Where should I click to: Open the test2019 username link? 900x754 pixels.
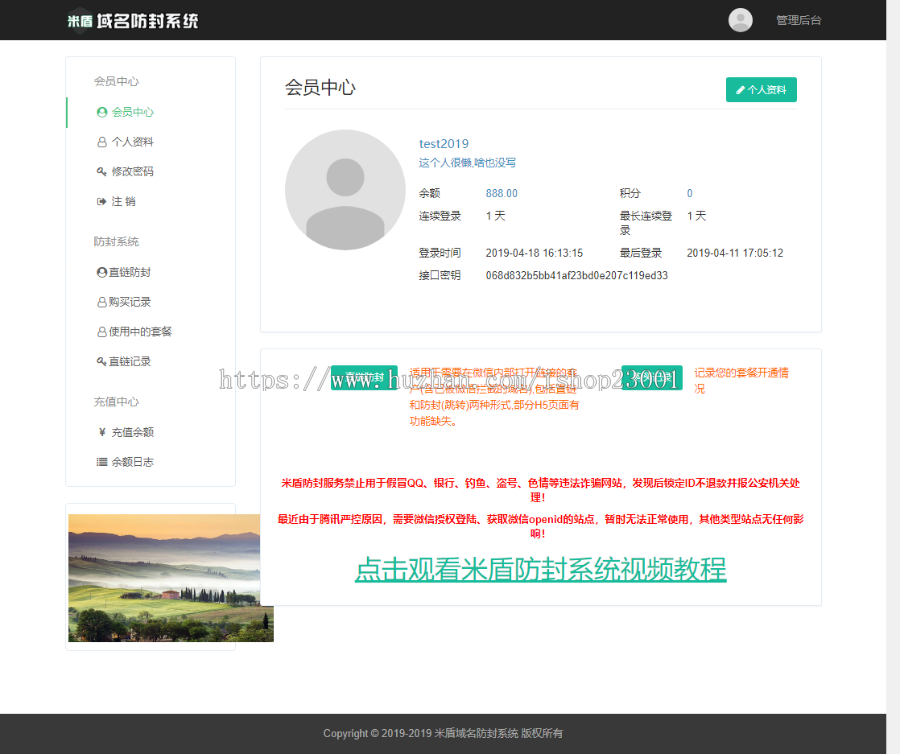(x=444, y=143)
